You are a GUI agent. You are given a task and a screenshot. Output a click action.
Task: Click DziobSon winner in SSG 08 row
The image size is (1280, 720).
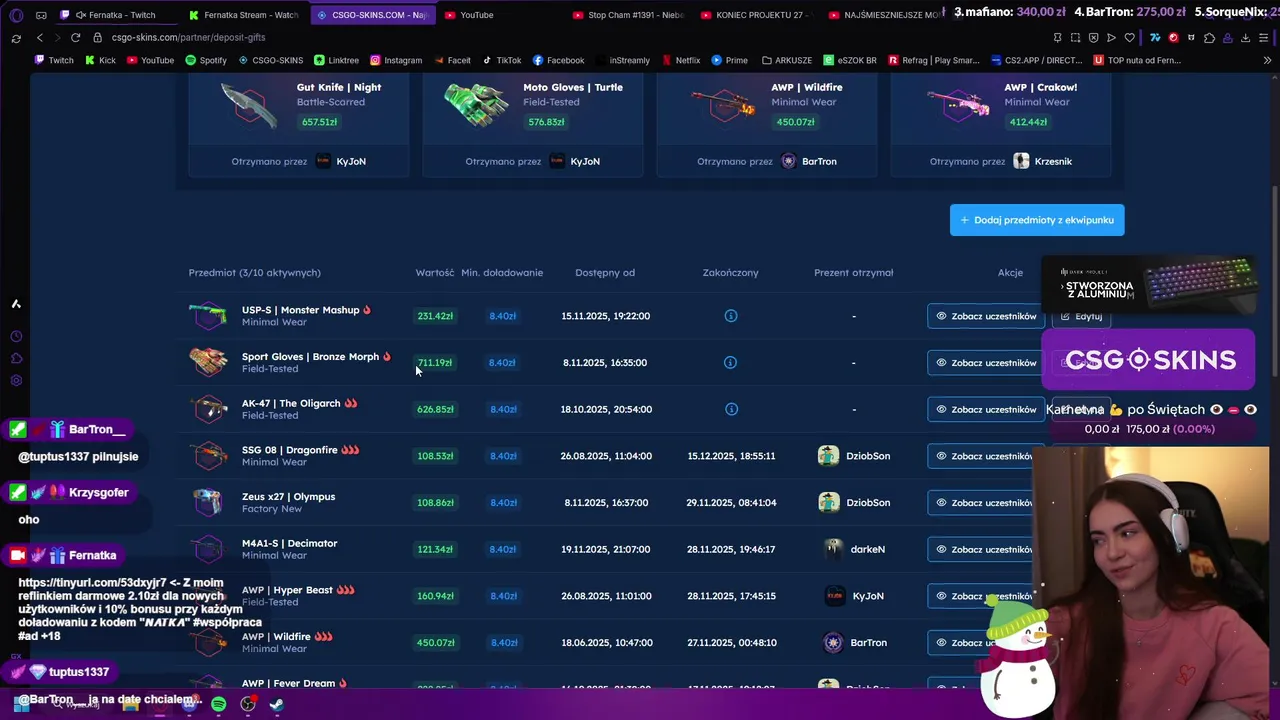point(854,456)
